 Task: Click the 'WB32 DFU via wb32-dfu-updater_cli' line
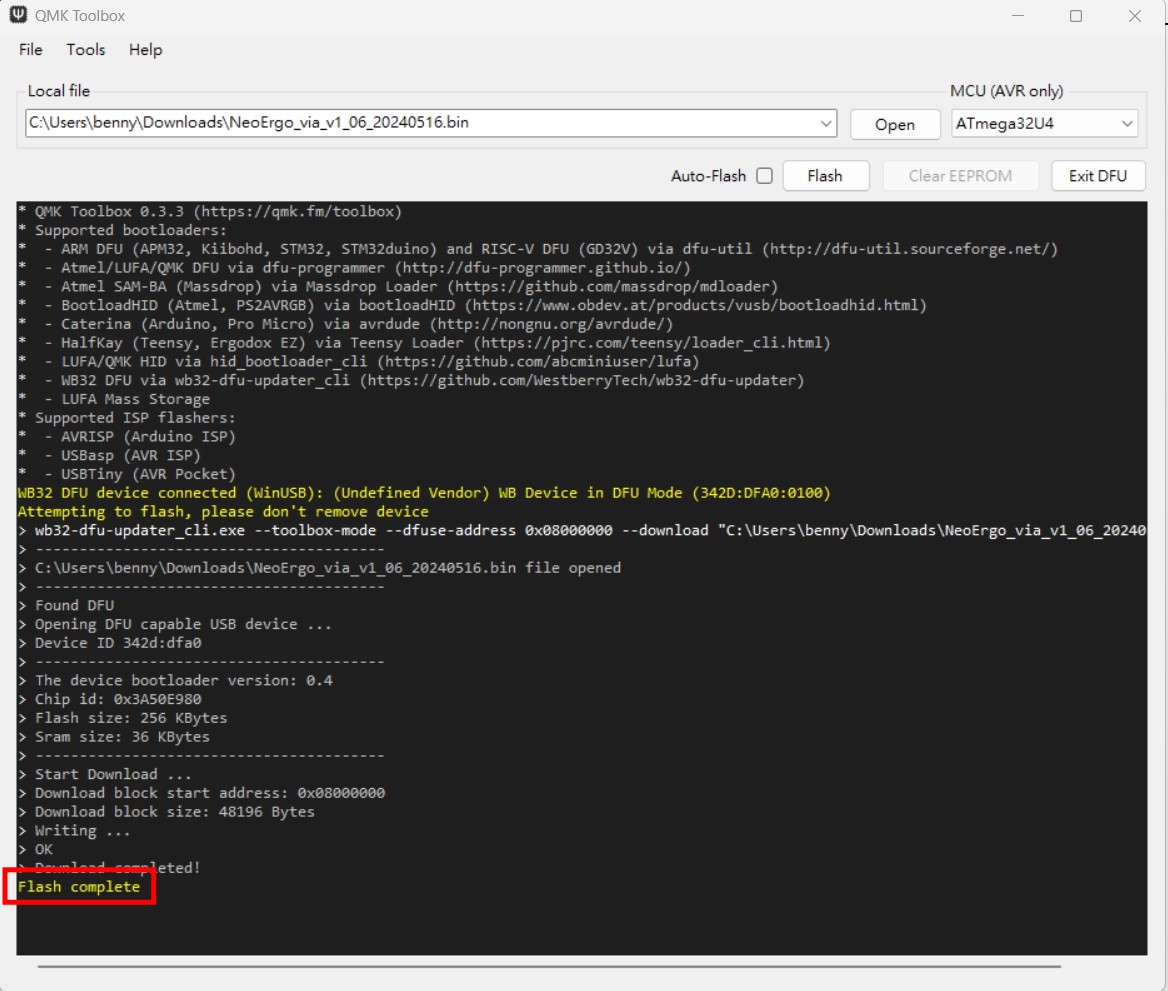tap(411, 380)
